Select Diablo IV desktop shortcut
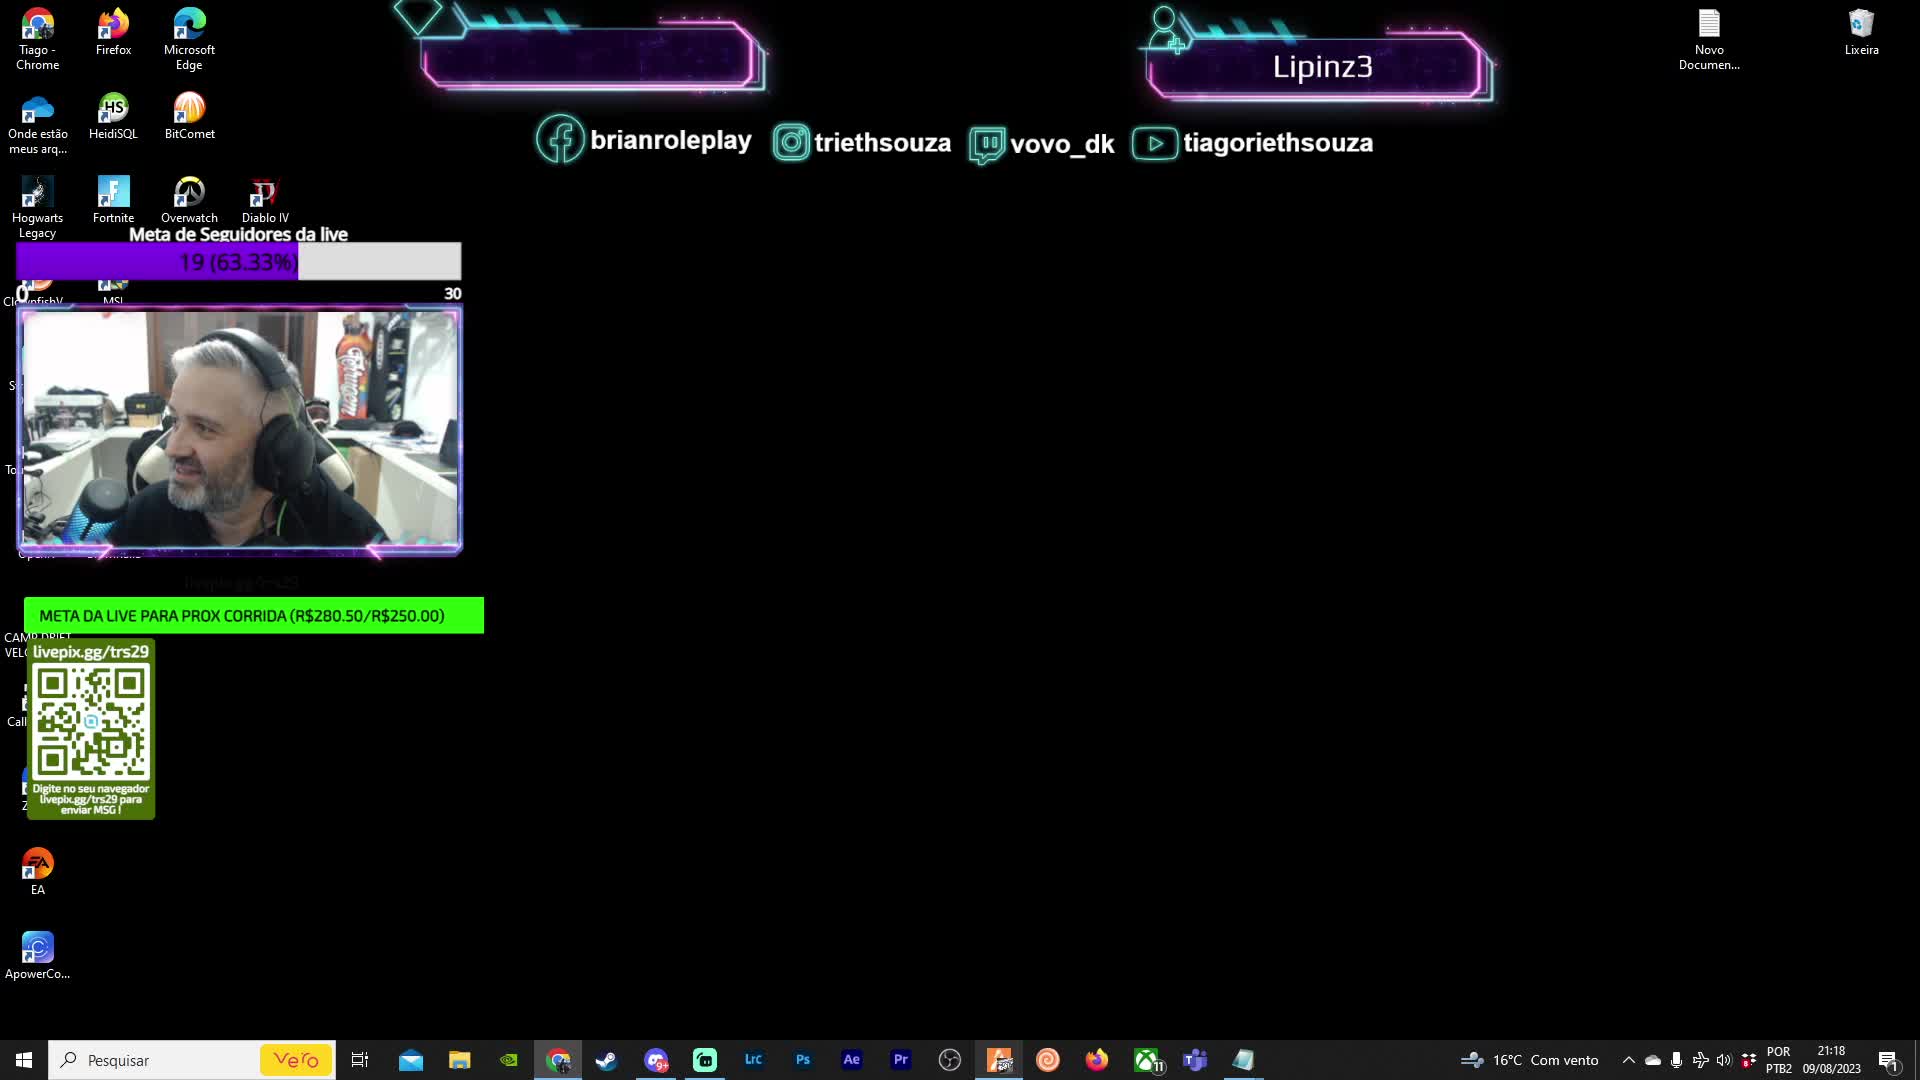The image size is (1920, 1080). tap(265, 200)
